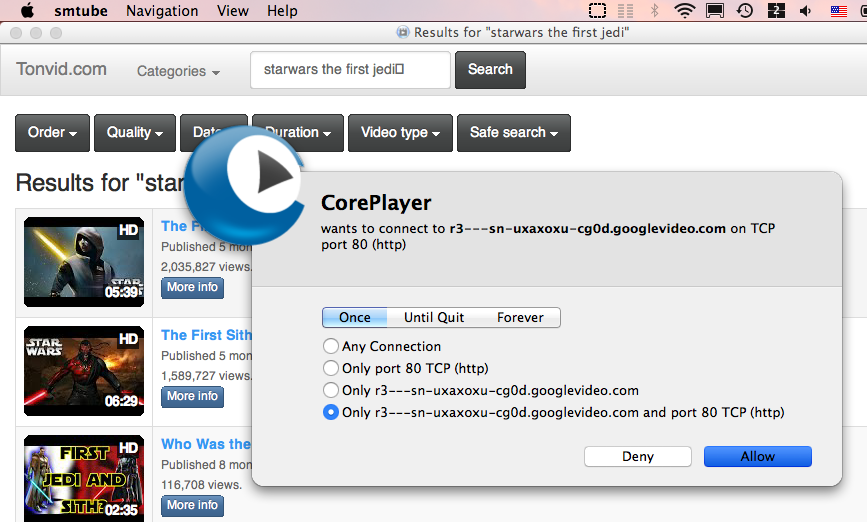Screen dimensions: 867x522
Task: Click the Search button
Action: tap(490, 70)
